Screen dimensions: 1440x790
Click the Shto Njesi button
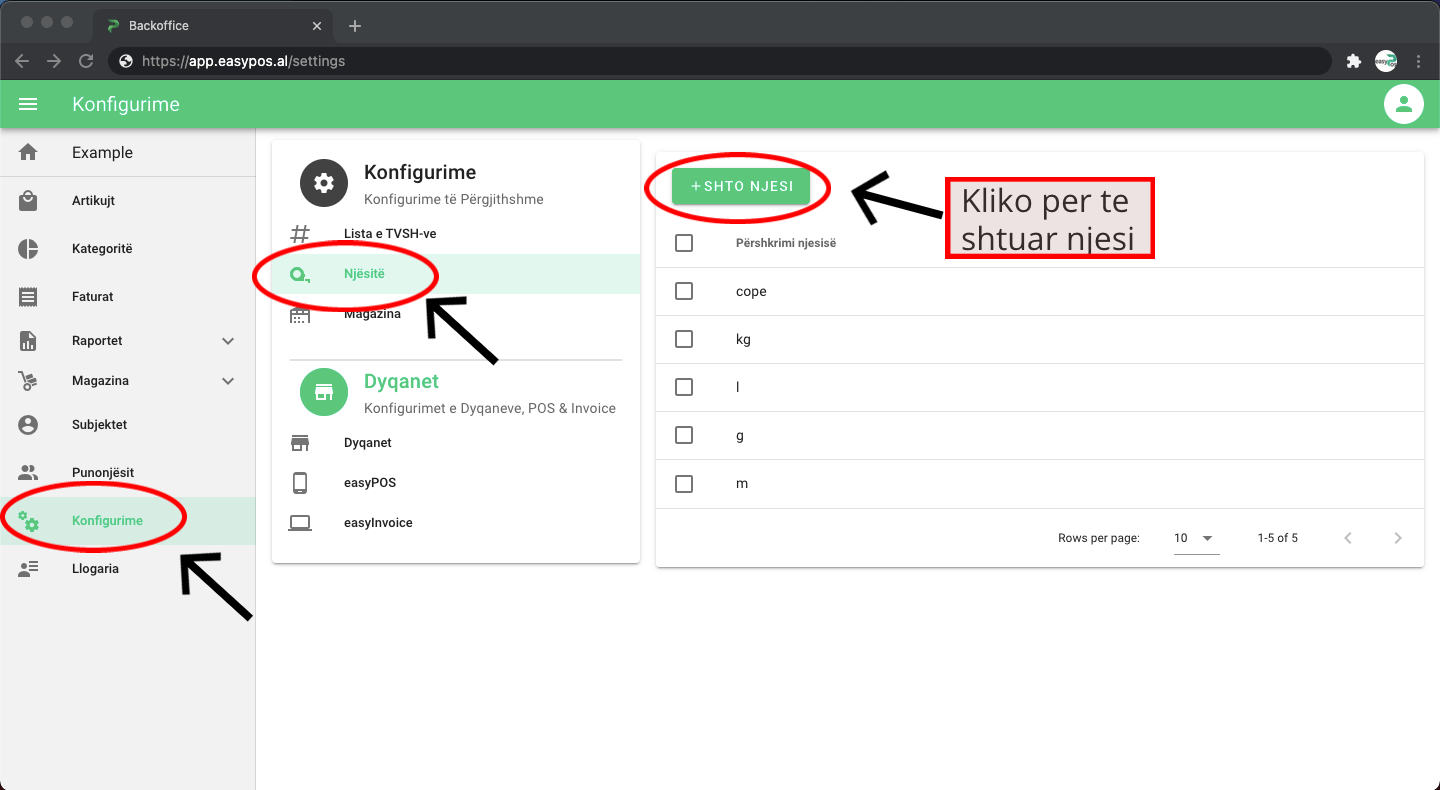coord(741,186)
